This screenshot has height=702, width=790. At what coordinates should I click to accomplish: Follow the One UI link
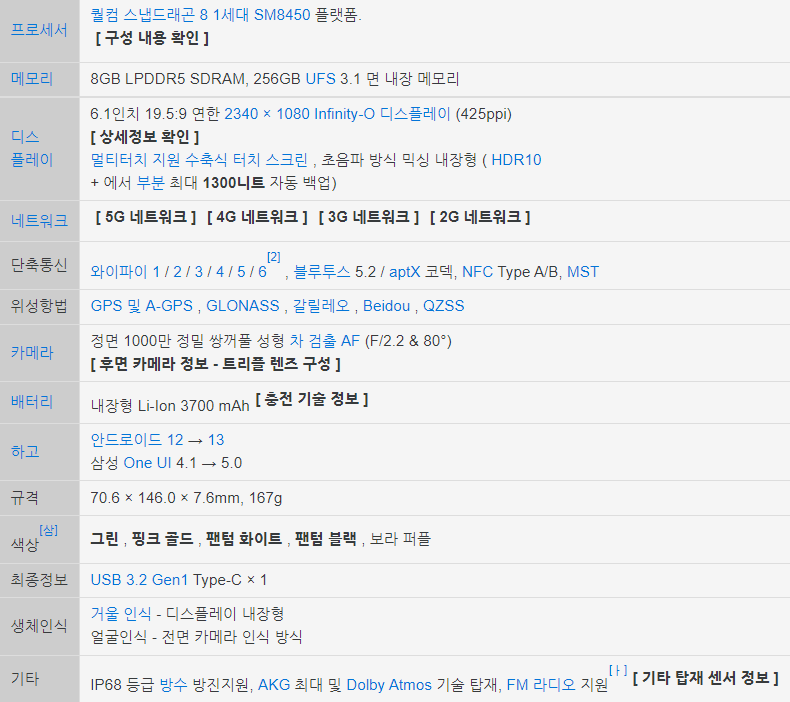coord(147,463)
